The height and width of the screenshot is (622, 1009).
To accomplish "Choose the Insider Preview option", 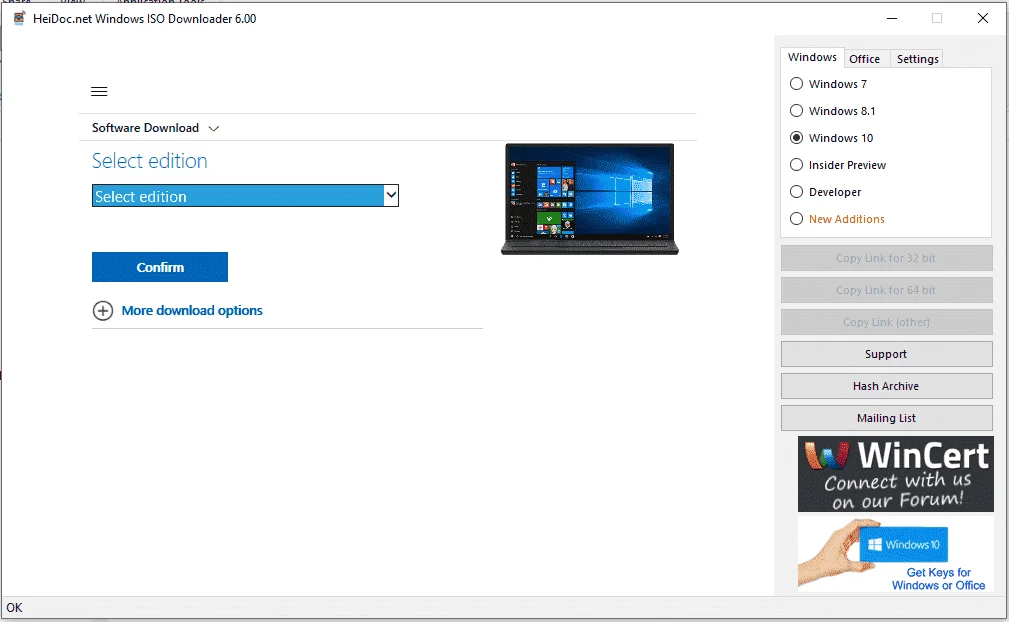I will [797, 165].
